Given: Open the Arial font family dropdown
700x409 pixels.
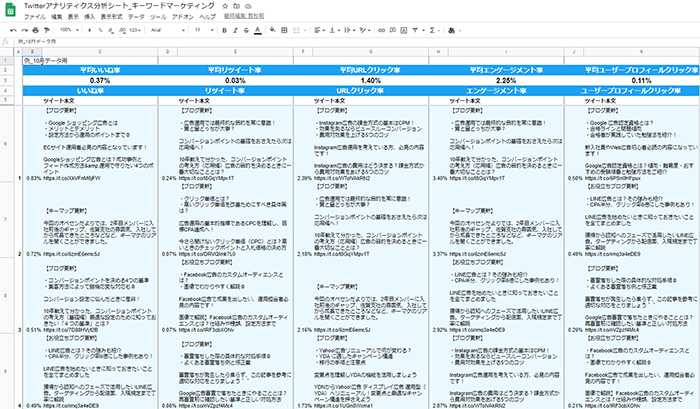Looking at the screenshot, I should [x=167, y=30].
